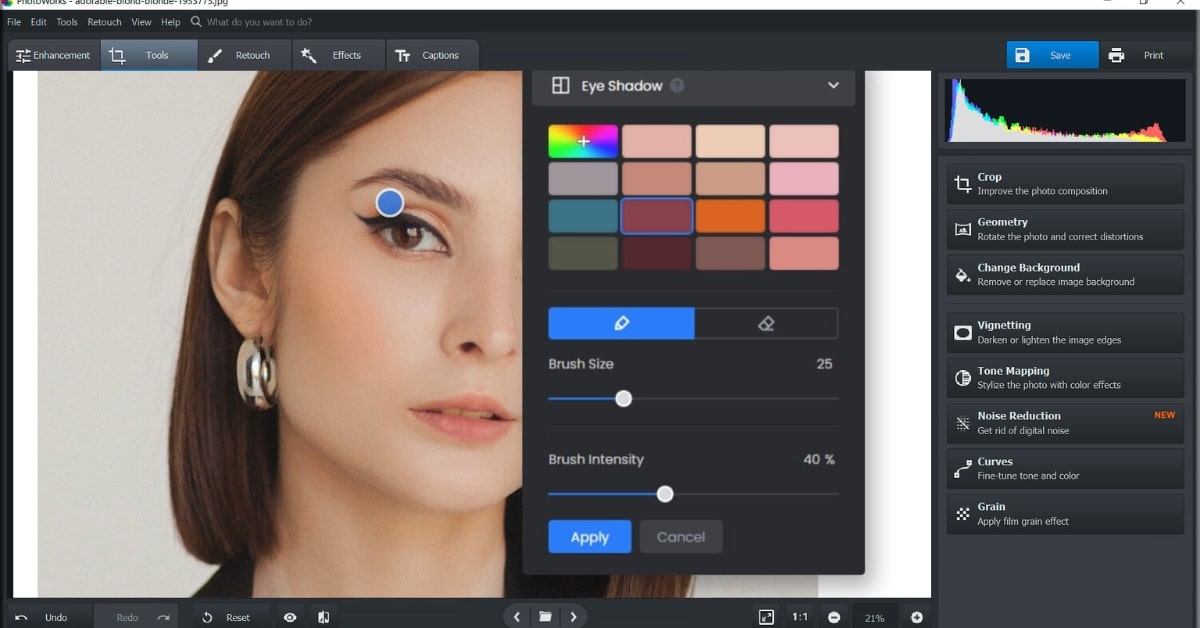
Task: Go to the previous photo arrow
Action: (517, 617)
